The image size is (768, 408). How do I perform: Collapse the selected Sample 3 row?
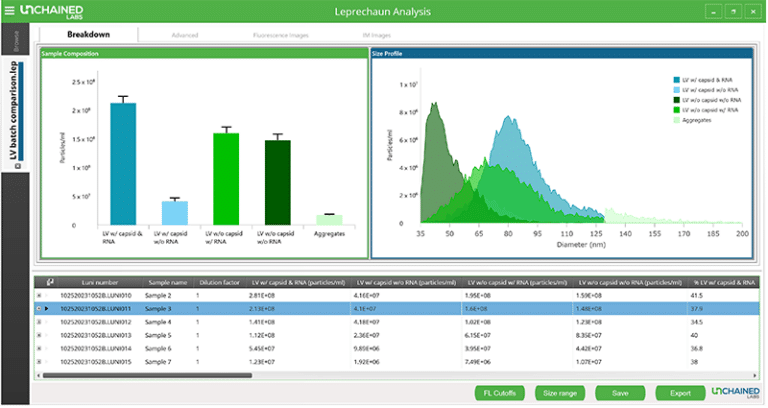coord(40,309)
